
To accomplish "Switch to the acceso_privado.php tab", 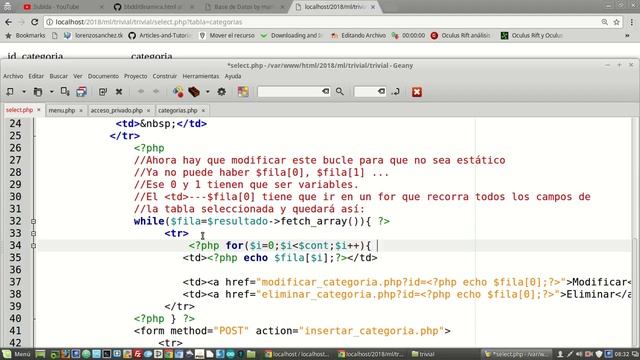I will pos(116,110).
